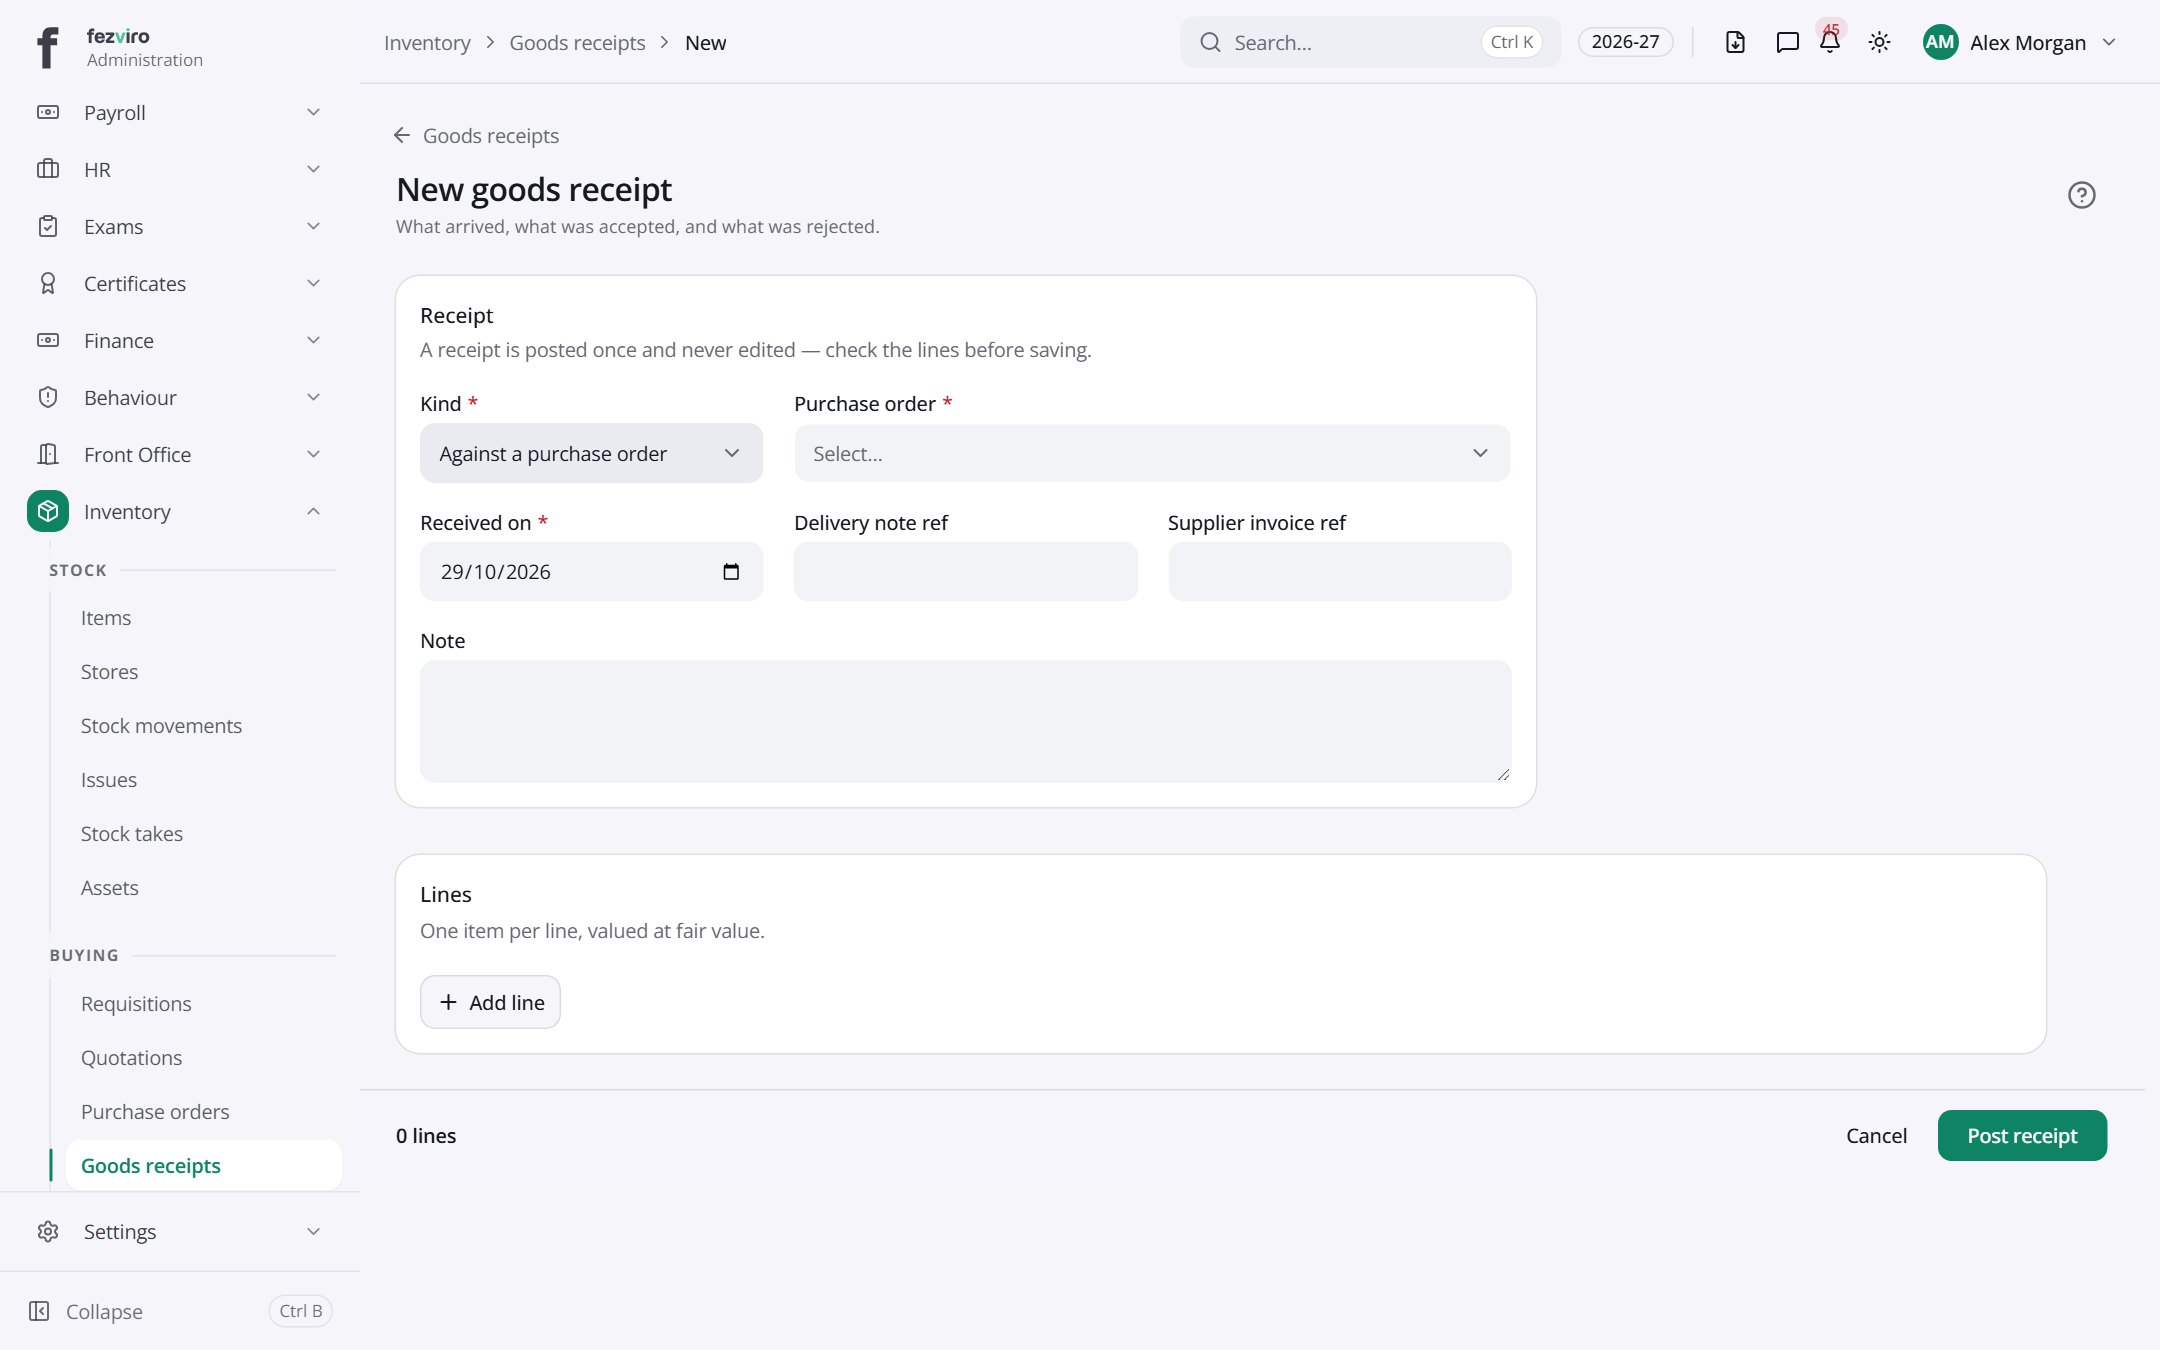Click the help question mark icon

click(x=2082, y=195)
